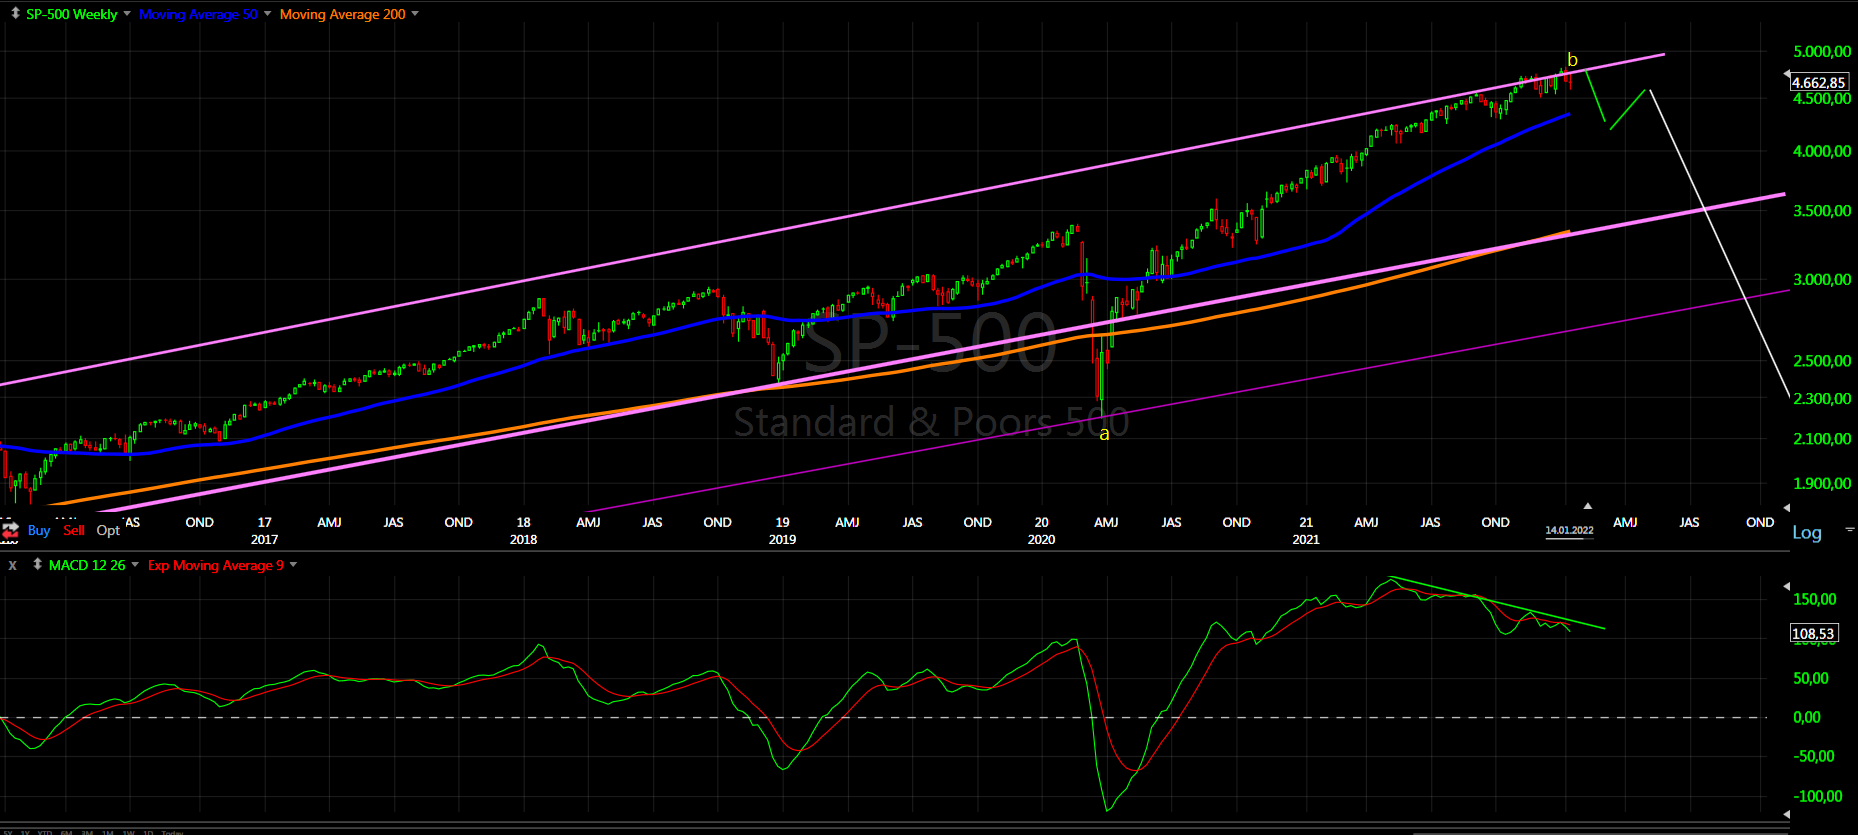Click the 0,00 MACD axis label
This screenshot has height=835, width=1858.
point(1807,718)
